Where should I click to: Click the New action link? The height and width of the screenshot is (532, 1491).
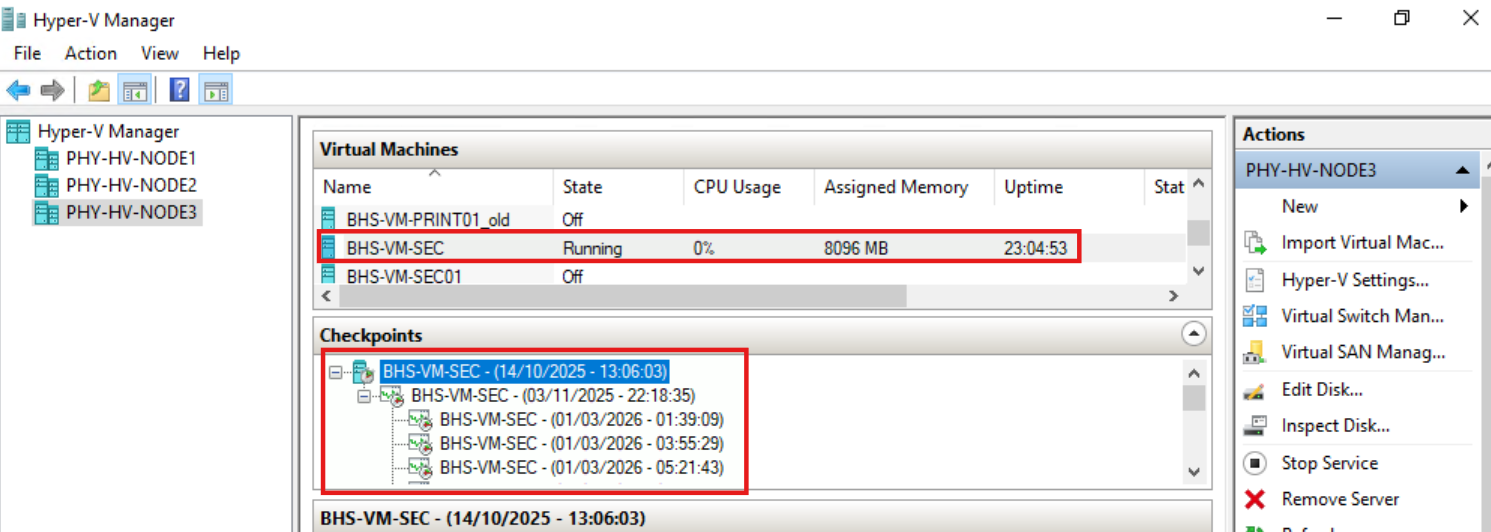[1300, 206]
